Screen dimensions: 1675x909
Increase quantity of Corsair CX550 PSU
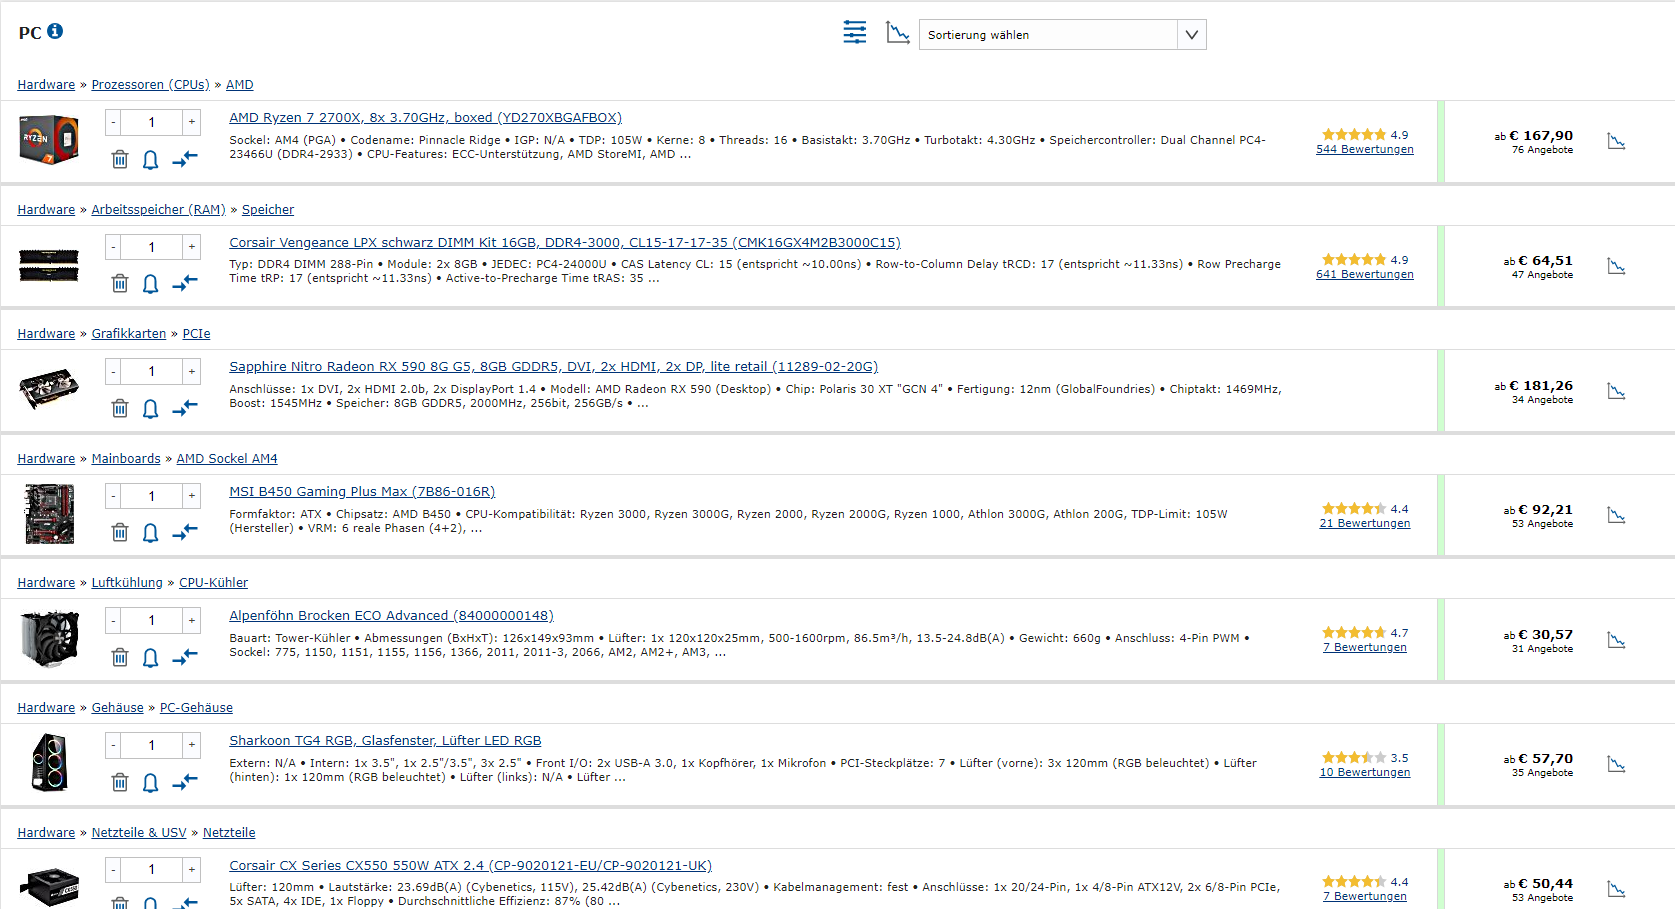click(191, 870)
